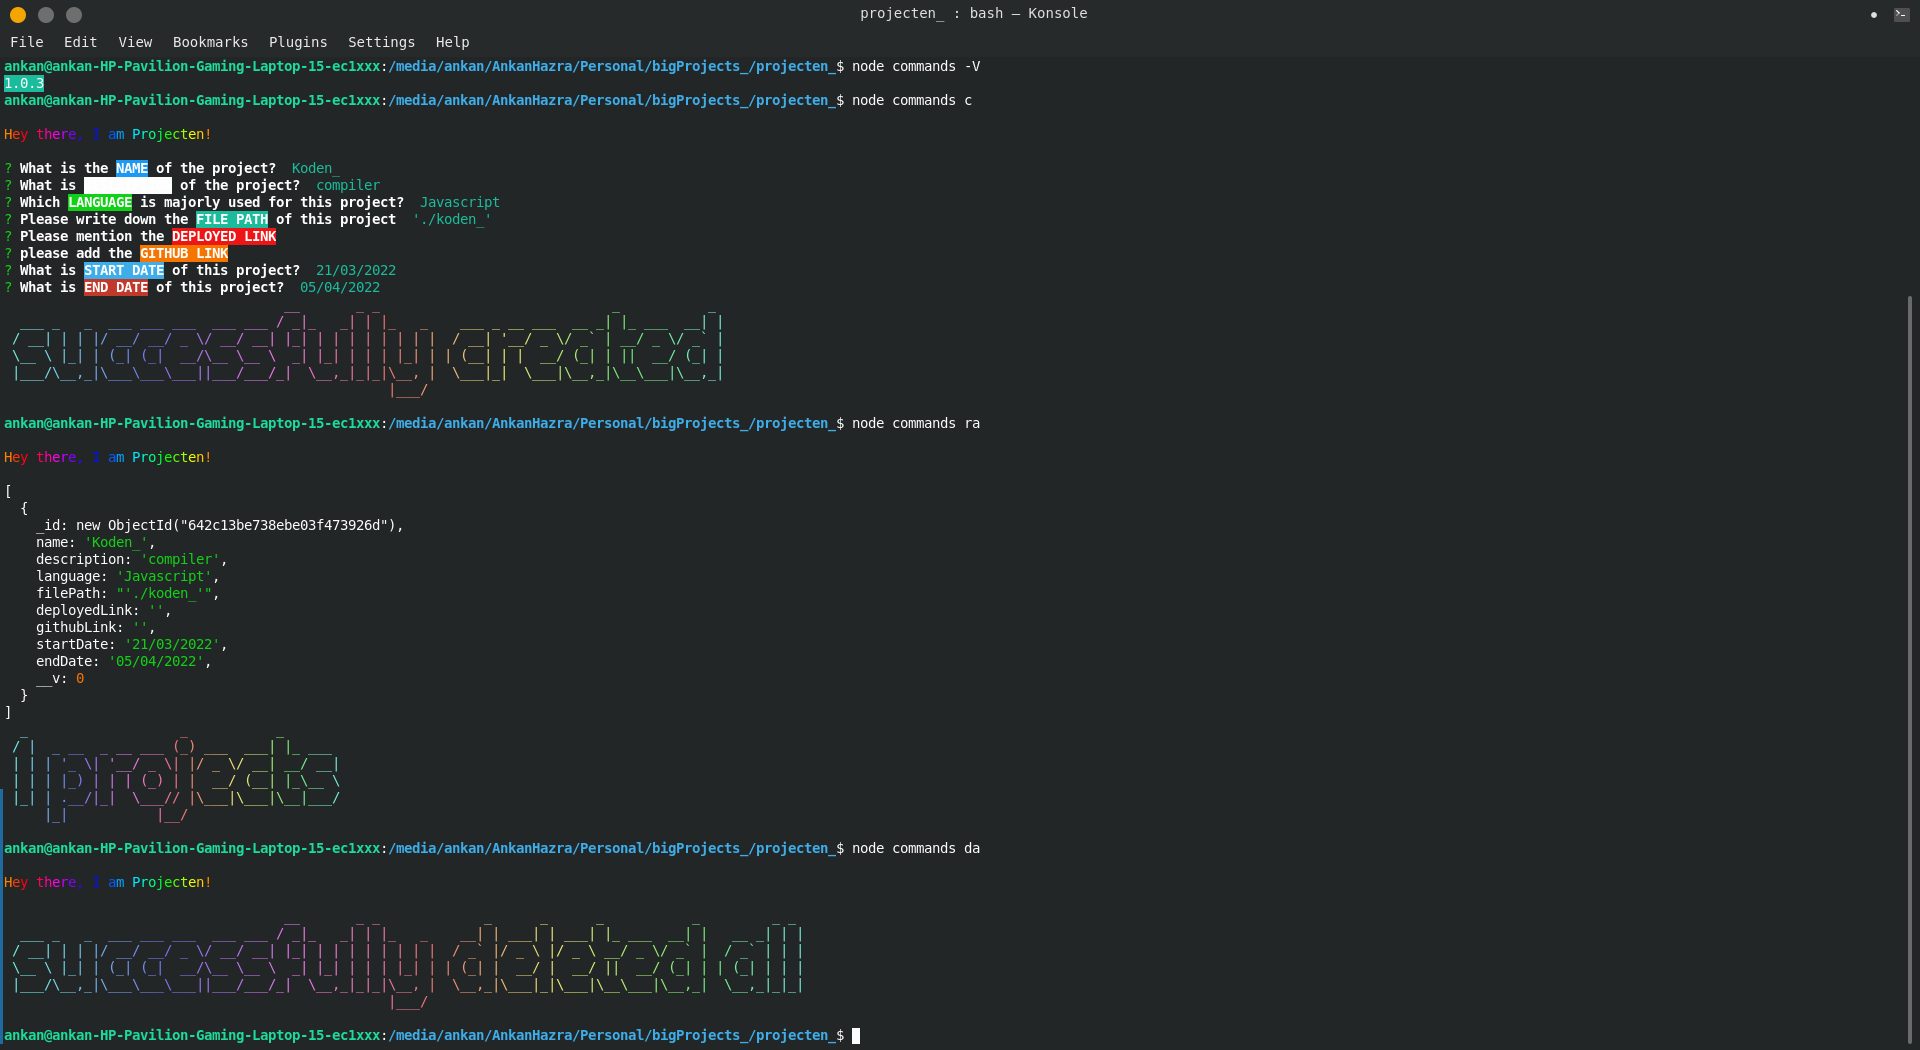Click the orange window control circle
The height and width of the screenshot is (1050, 1920).
pyautogui.click(x=17, y=15)
